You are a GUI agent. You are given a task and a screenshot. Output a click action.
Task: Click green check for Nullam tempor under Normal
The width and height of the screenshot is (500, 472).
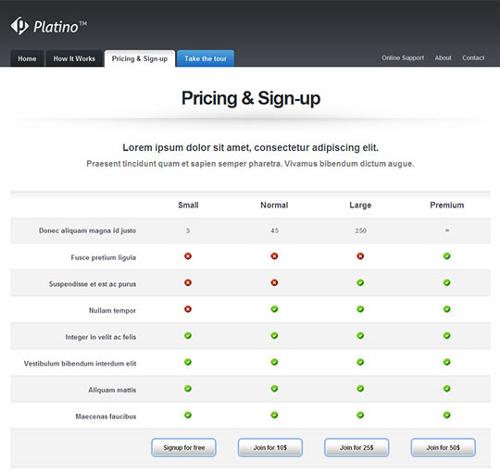pos(274,309)
